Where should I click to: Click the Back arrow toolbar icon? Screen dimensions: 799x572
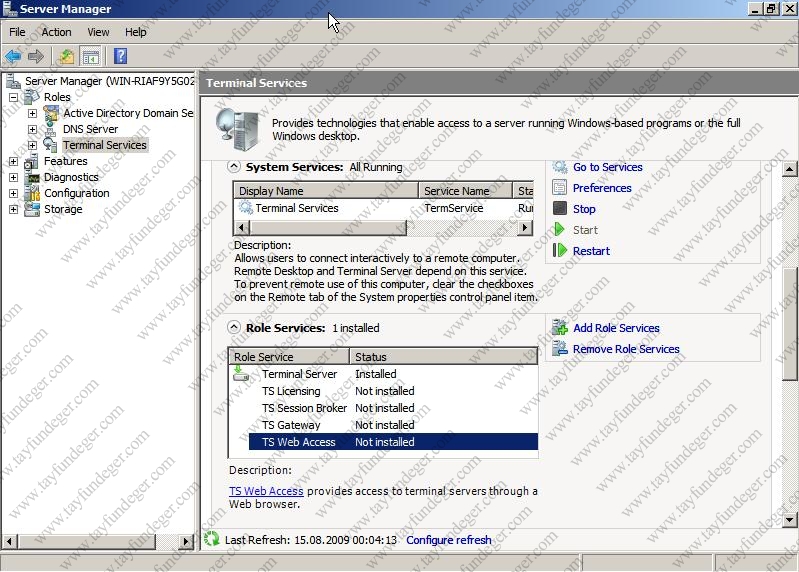point(13,57)
